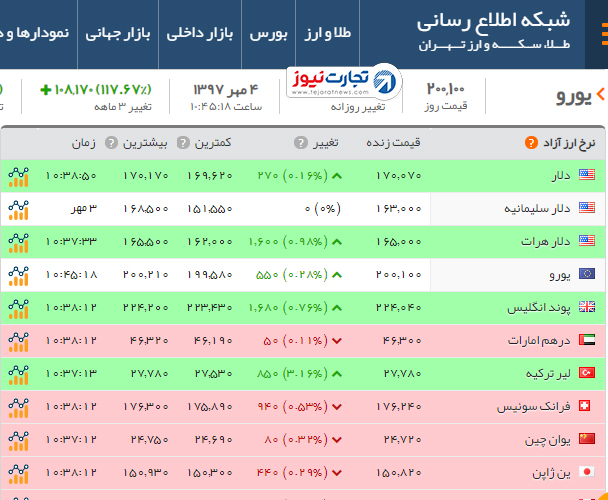Click the Swiss flag in فرانک سوئیس row
The image size is (608, 500).
coord(584,406)
